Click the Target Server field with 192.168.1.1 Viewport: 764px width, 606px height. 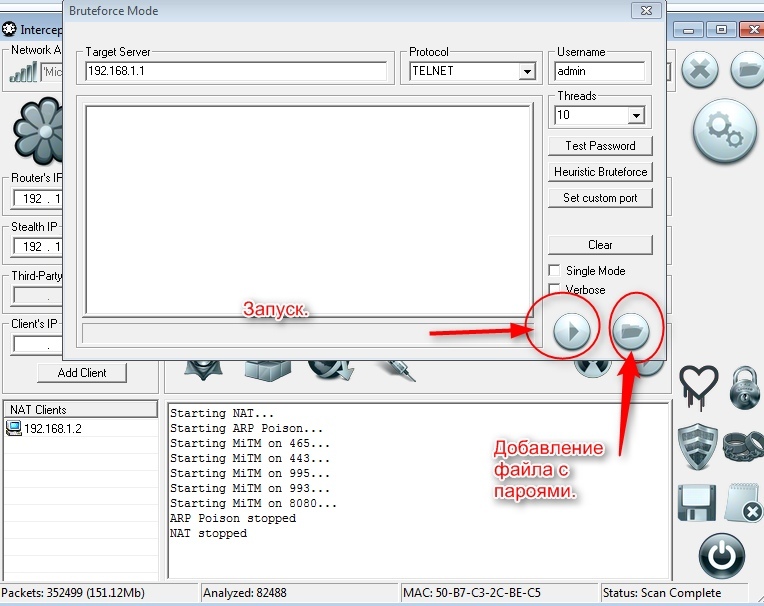tap(236, 72)
